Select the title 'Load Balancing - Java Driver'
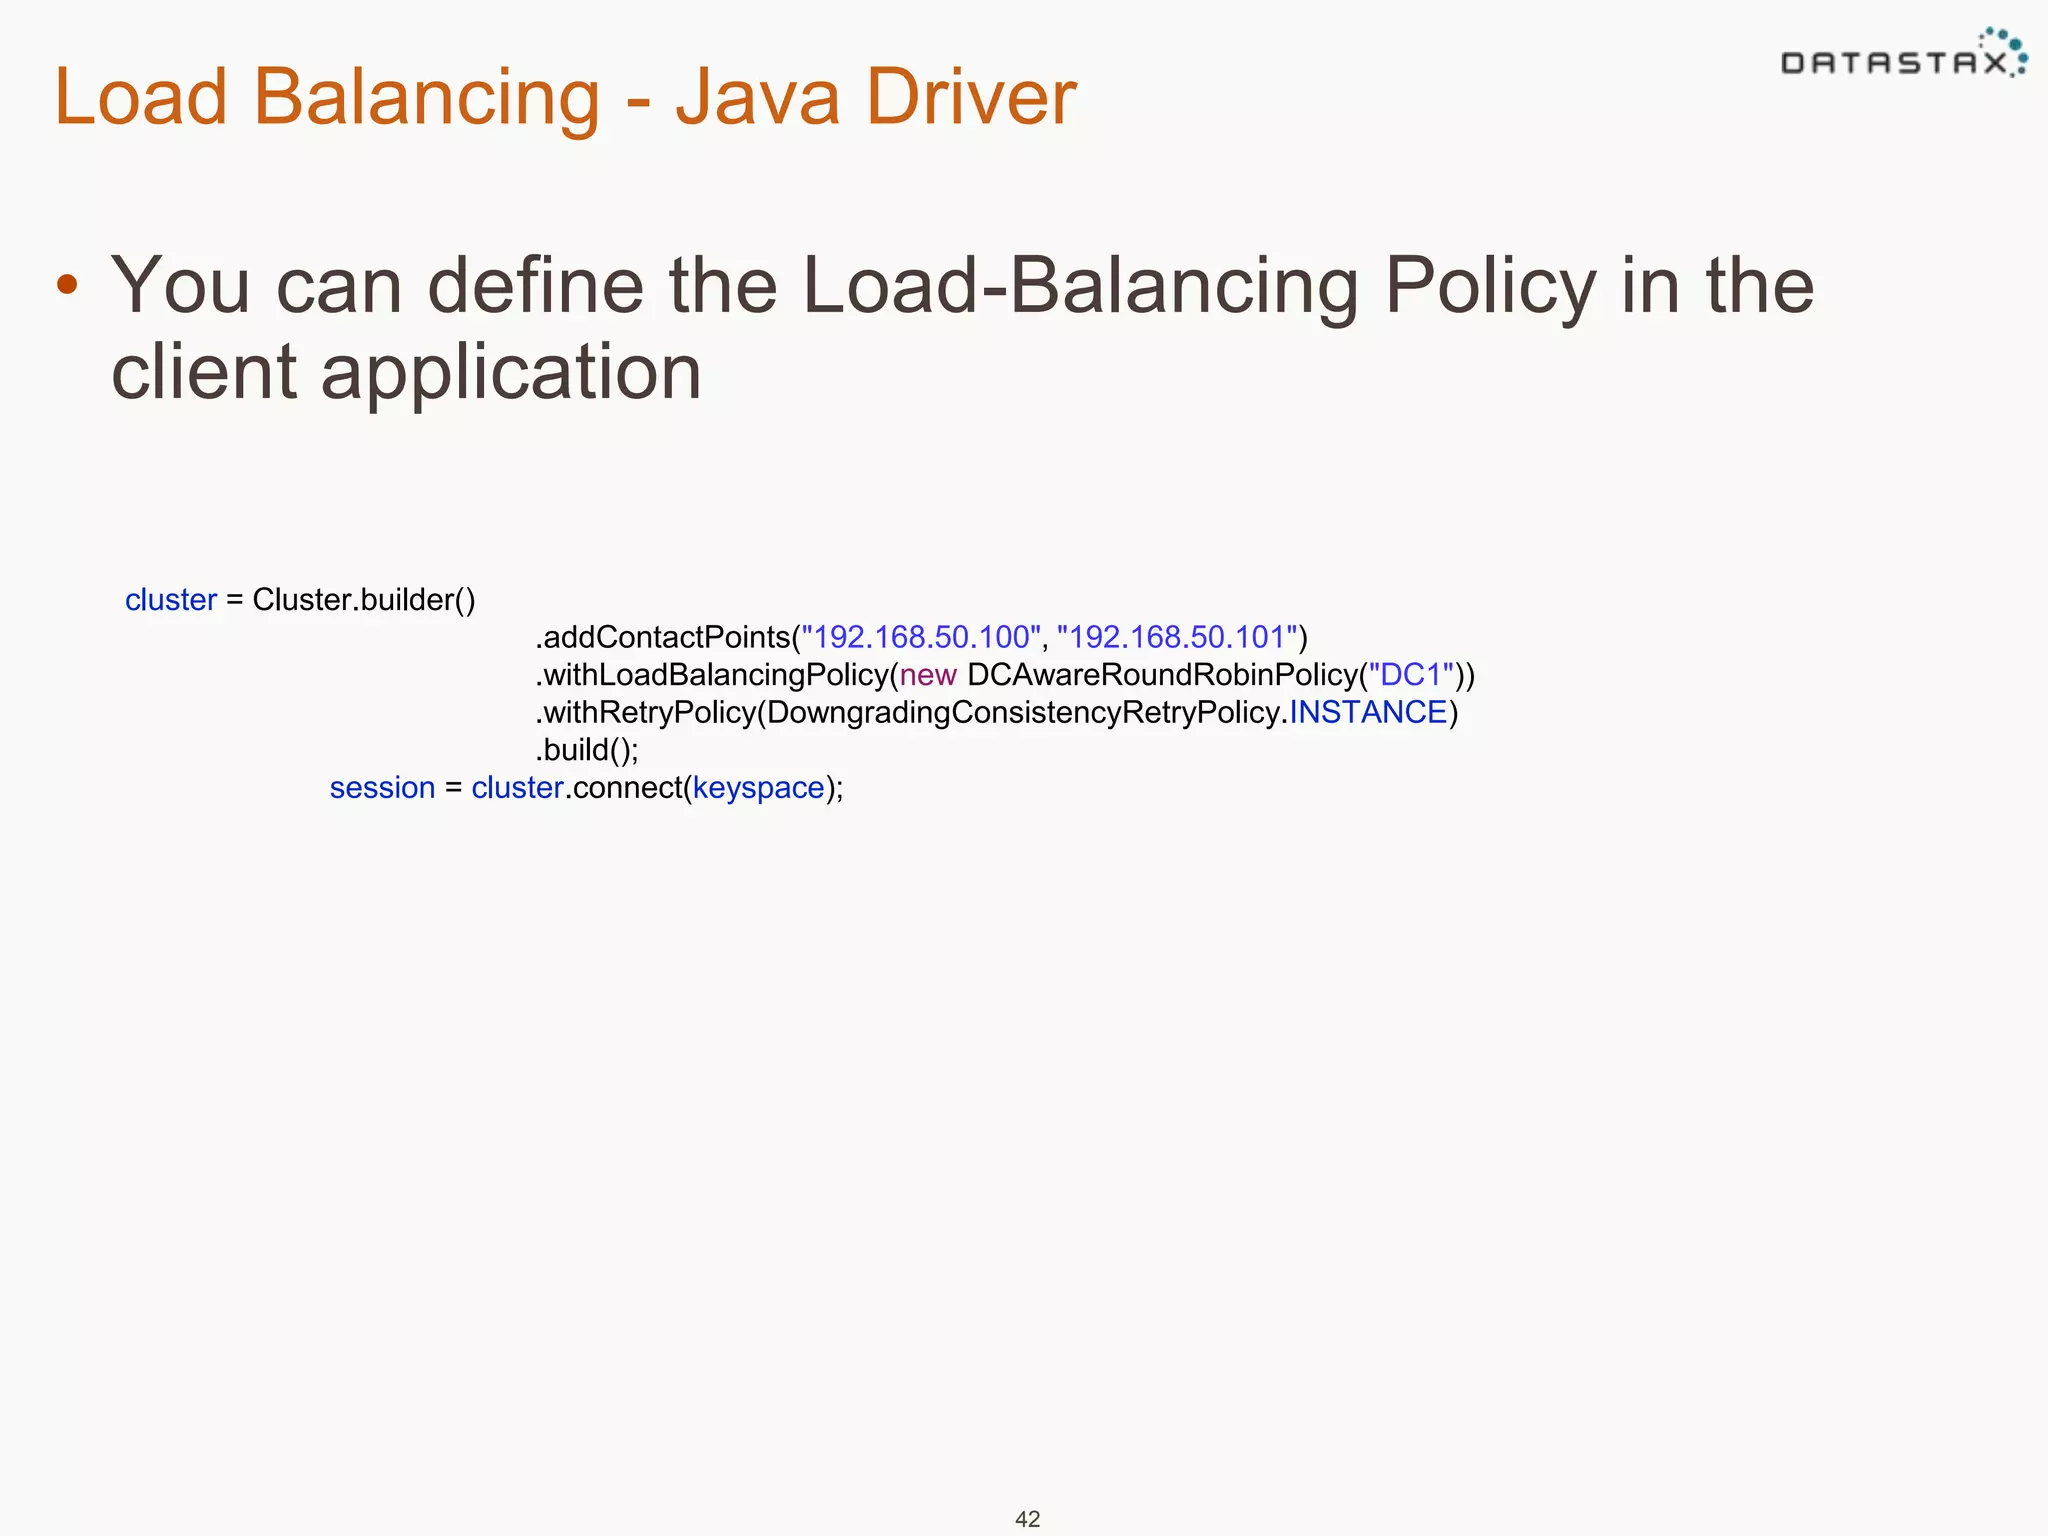The image size is (2048, 1536). (565, 97)
